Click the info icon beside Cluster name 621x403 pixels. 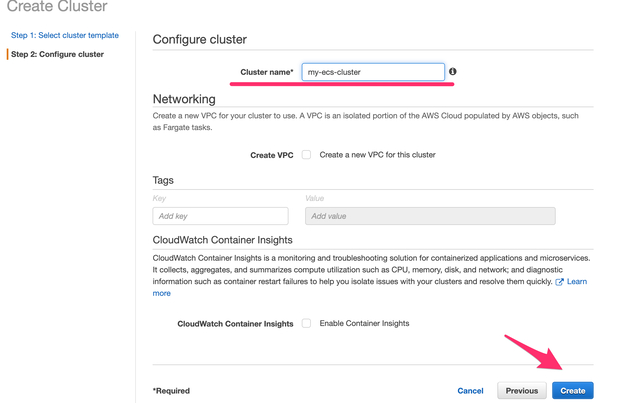(x=453, y=72)
